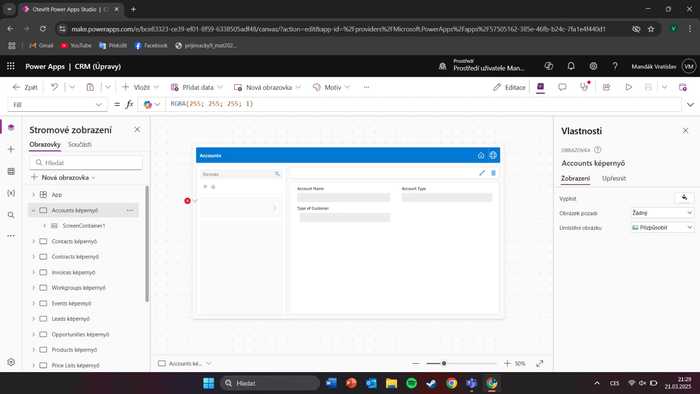Preview the app with play icon
700x394 pixels.
[x=628, y=87]
